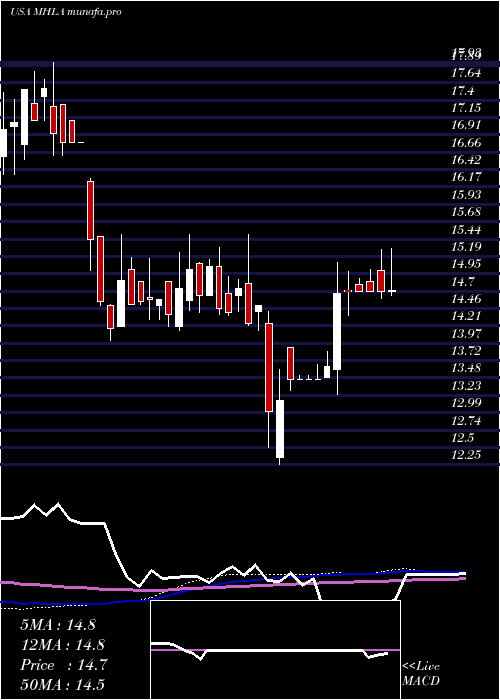The height and width of the screenshot is (700, 500).
Task: Select the 12.5 price axis label
Action: (x=462, y=438)
